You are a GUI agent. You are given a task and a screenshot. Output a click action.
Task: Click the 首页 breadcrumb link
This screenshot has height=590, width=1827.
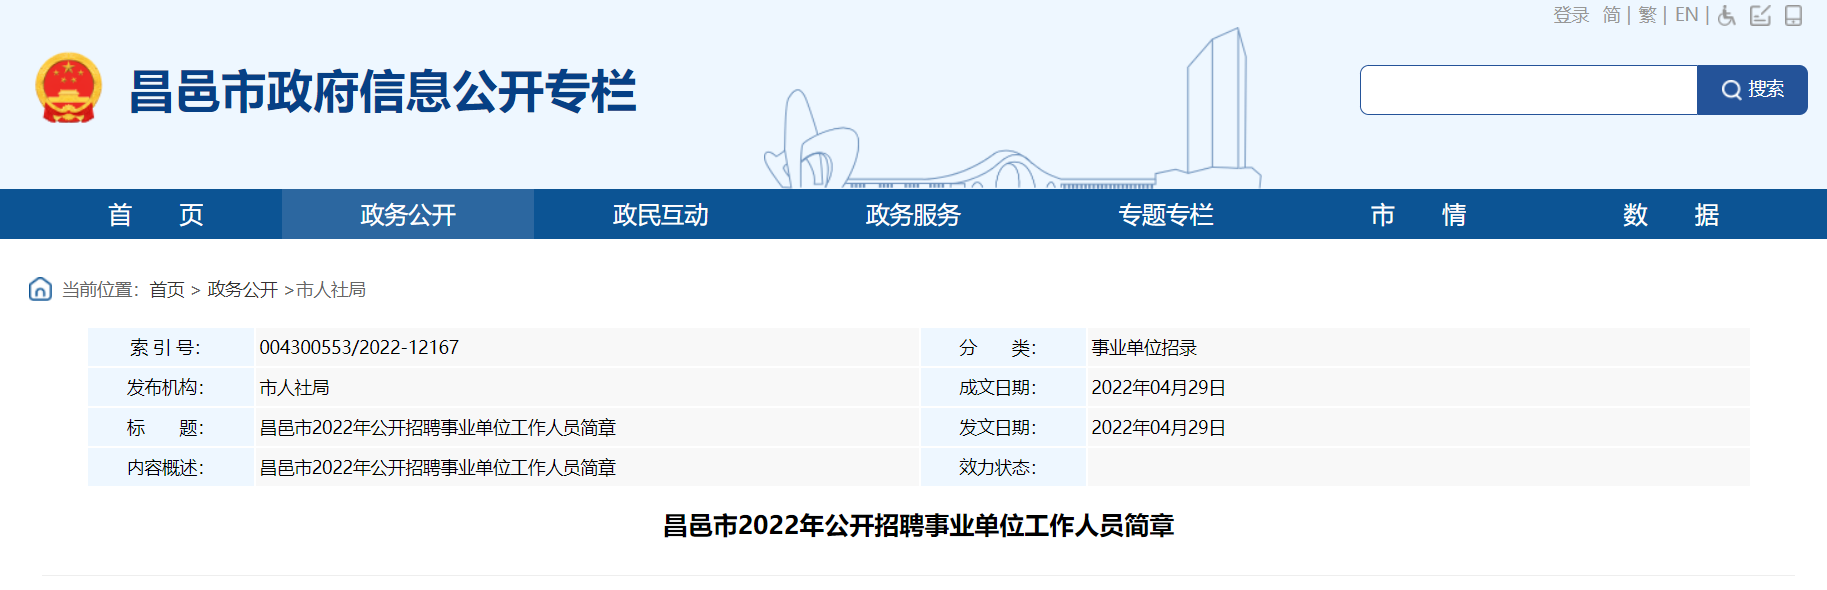pyautogui.click(x=167, y=290)
